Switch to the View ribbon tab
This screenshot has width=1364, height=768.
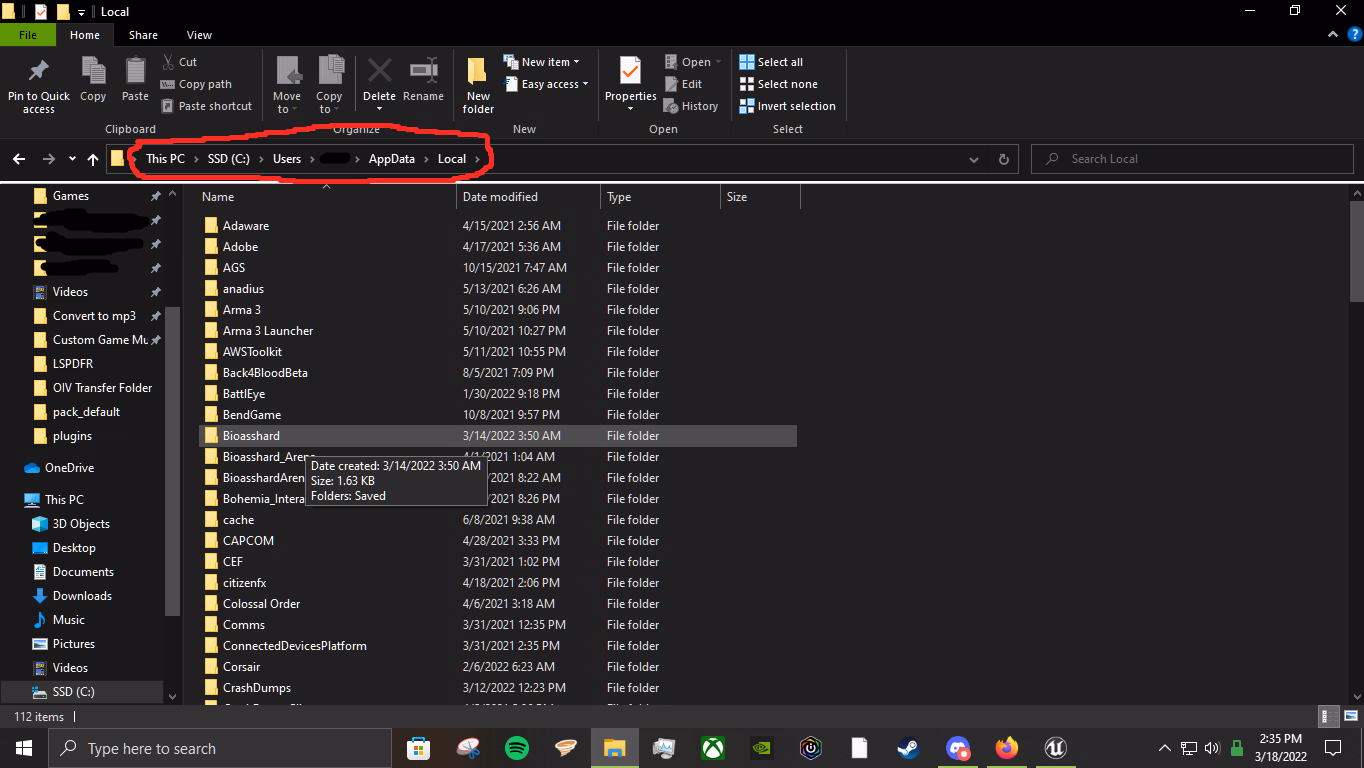coord(199,35)
